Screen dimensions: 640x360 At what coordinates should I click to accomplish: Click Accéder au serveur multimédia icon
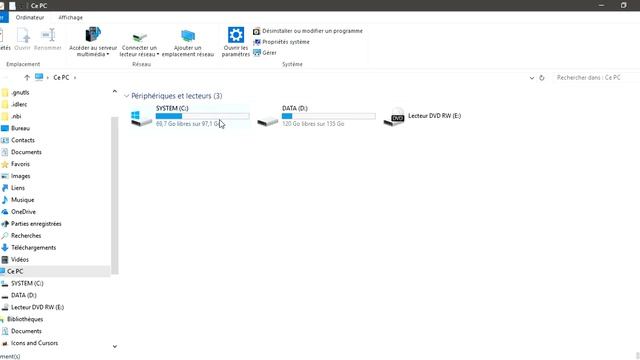(x=93, y=34)
